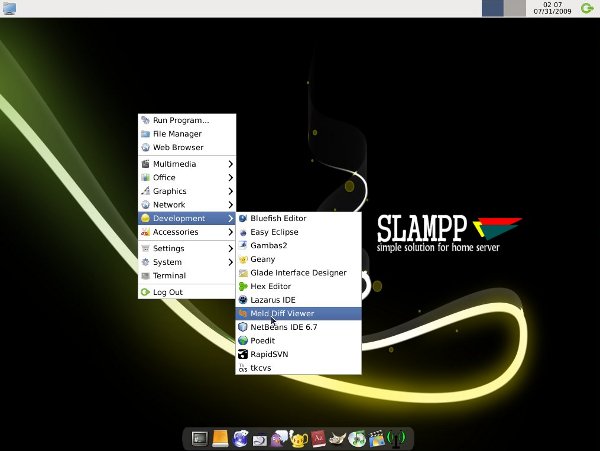This screenshot has height=451, width=600.
Task: Launch Web Browser from the menu
Action: point(187,147)
